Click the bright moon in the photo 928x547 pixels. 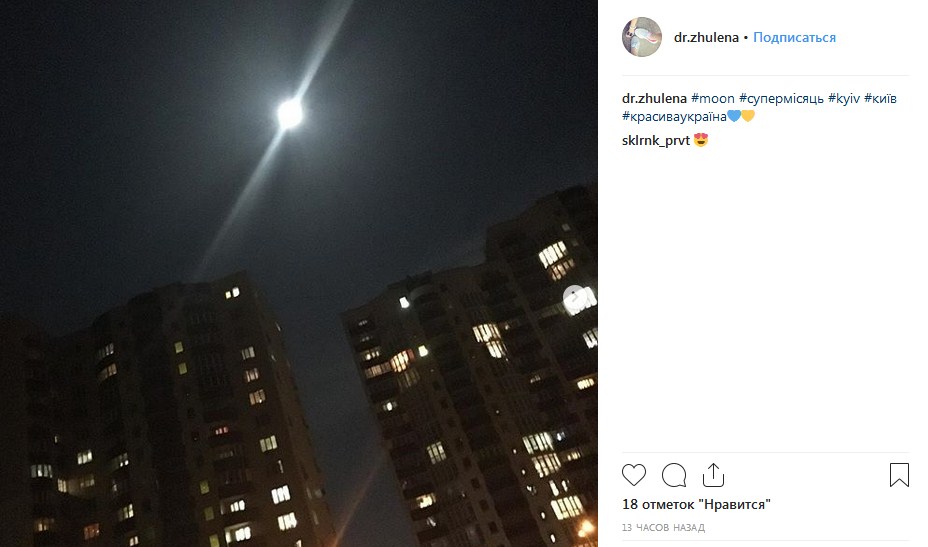click(x=289, y=113)
